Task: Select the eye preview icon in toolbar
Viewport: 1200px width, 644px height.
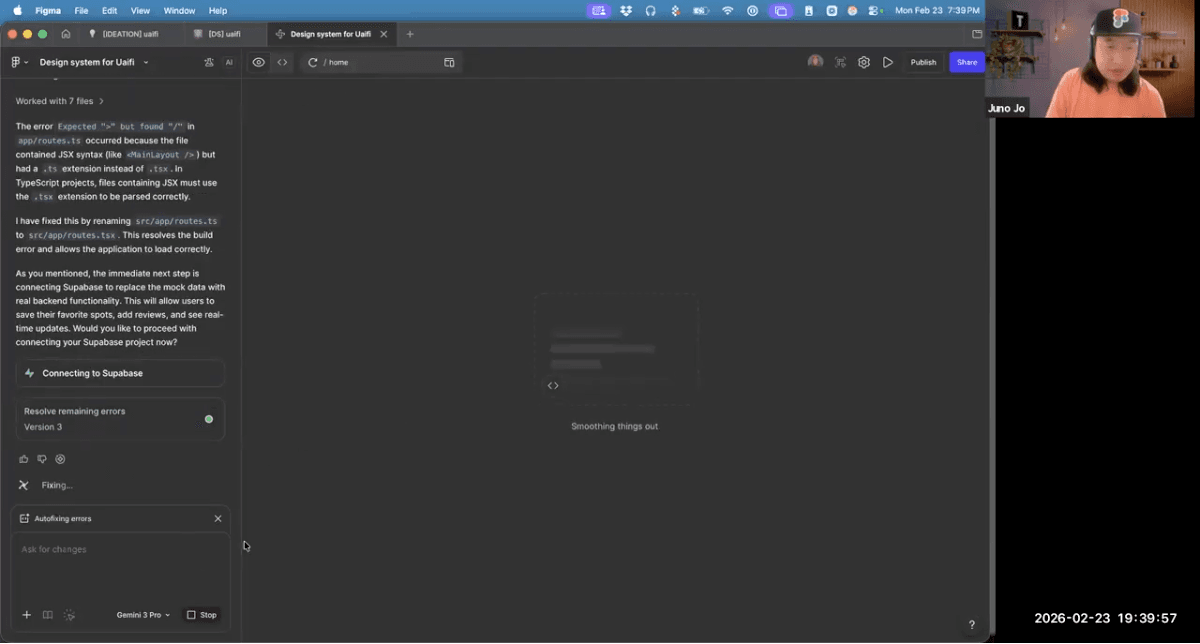Action: click(x=258, y=62)
